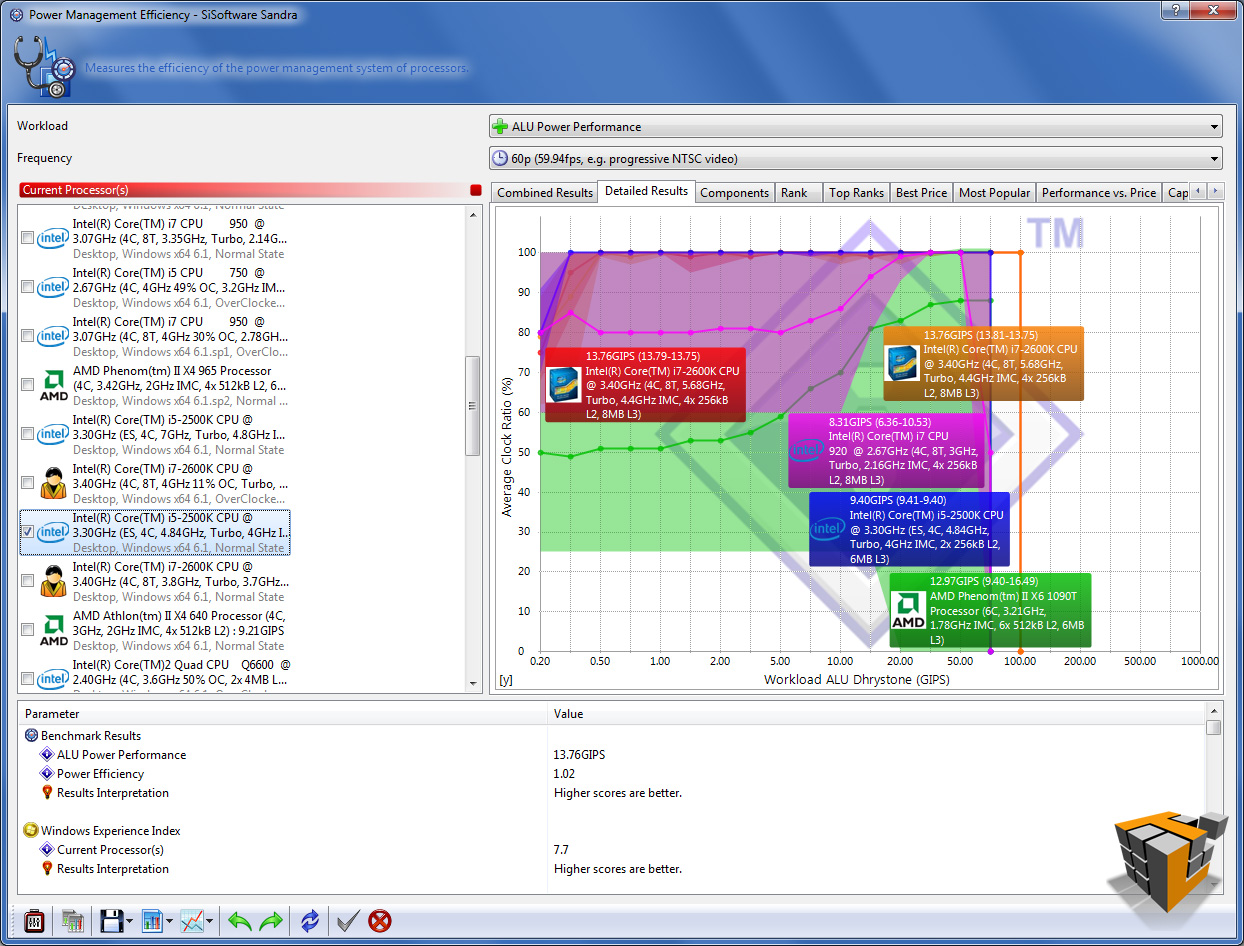The image size is (1244, 946).
Task: Click the user icon beside i7-2600K 3.8GHz Turbo
Action: click(53, 581)
